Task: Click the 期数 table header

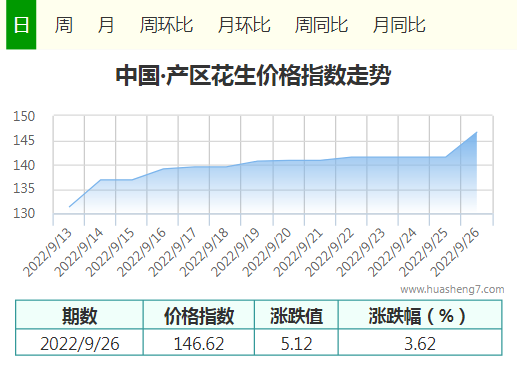Action: (79, 315)
